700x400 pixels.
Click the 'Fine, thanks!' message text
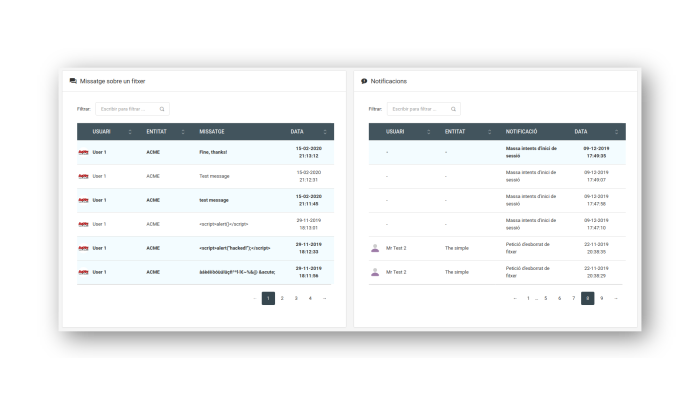213,152
